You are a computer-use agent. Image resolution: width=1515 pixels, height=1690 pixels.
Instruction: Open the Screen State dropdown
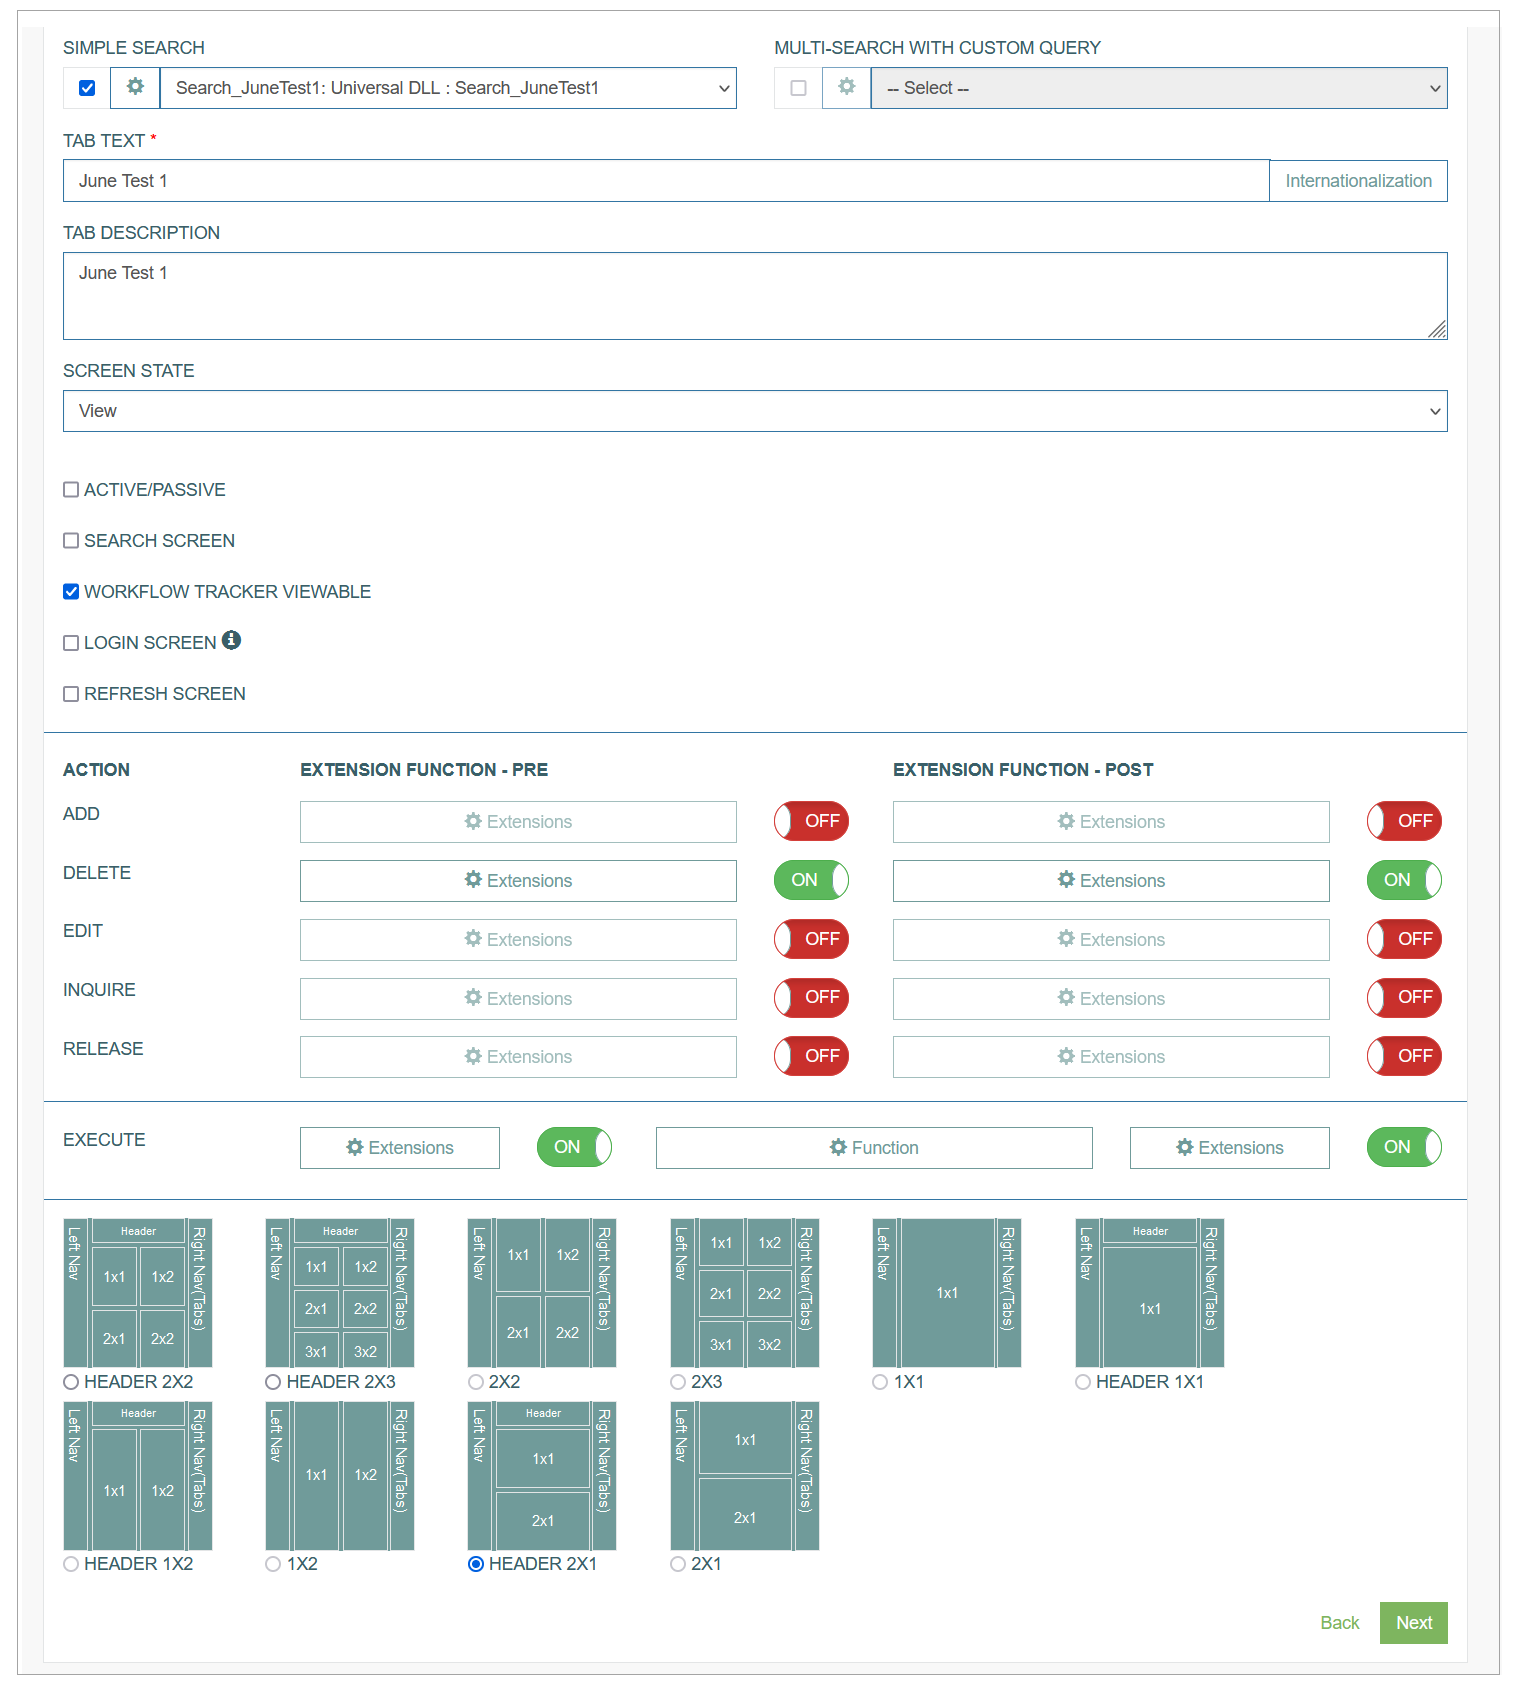(755, 411)
